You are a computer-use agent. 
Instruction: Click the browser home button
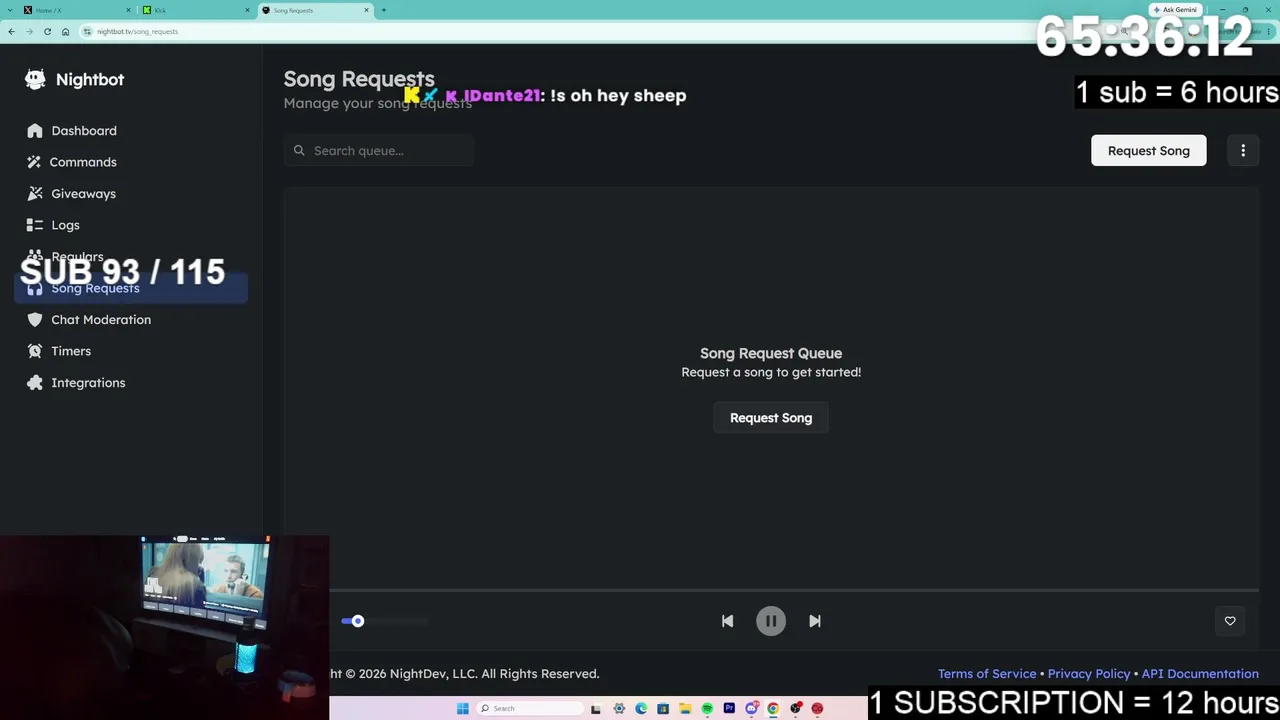click(x=65, y=32)
